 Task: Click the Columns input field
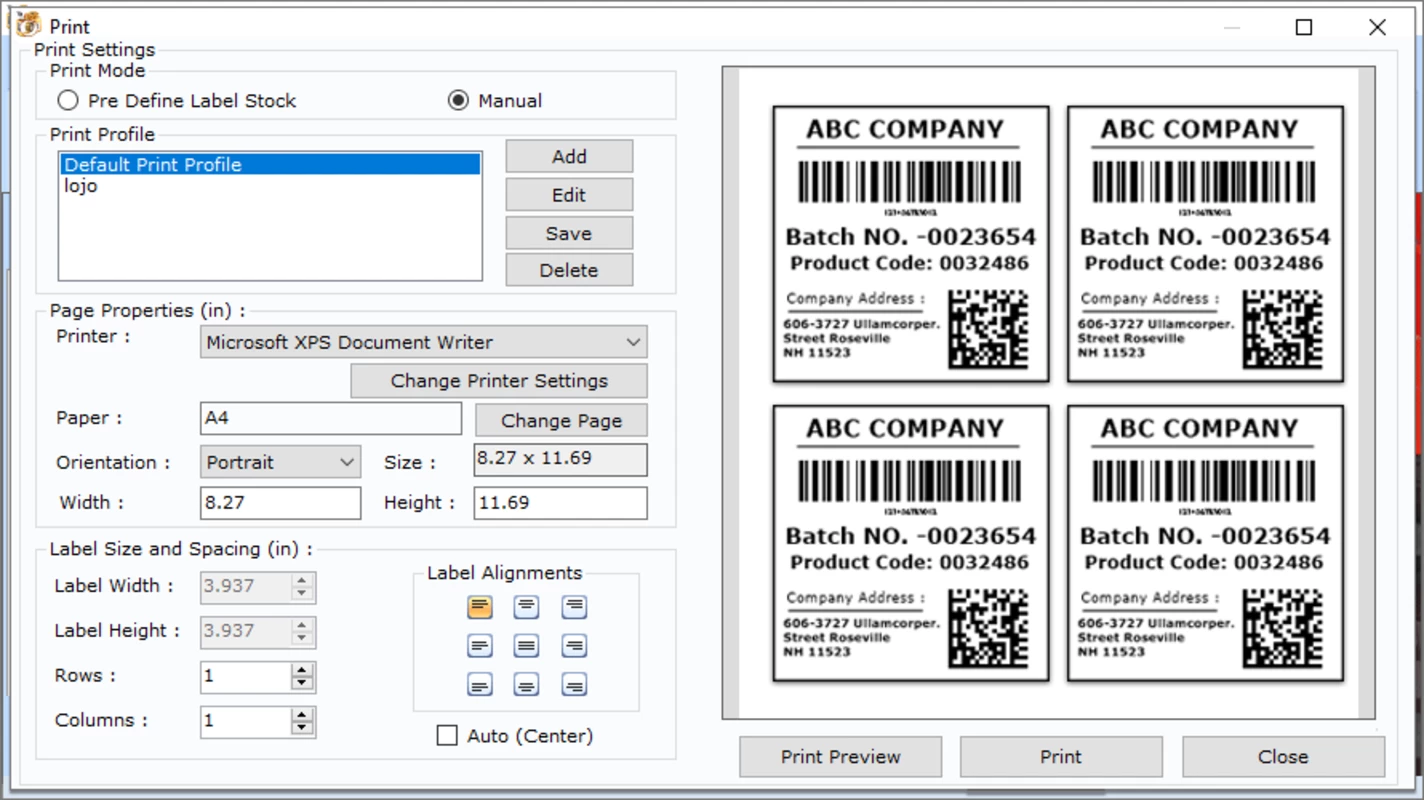tap(246, 721)
